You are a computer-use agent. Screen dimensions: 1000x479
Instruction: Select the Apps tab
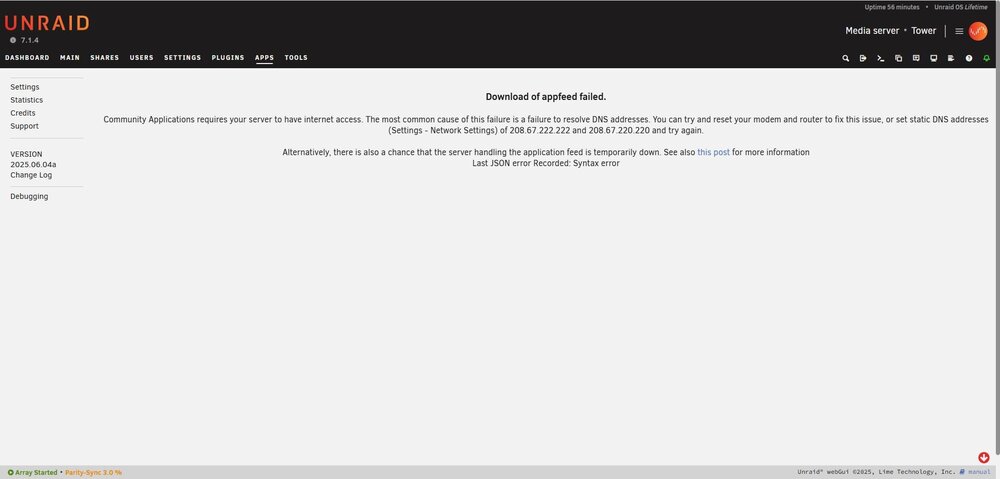(264, 57)
